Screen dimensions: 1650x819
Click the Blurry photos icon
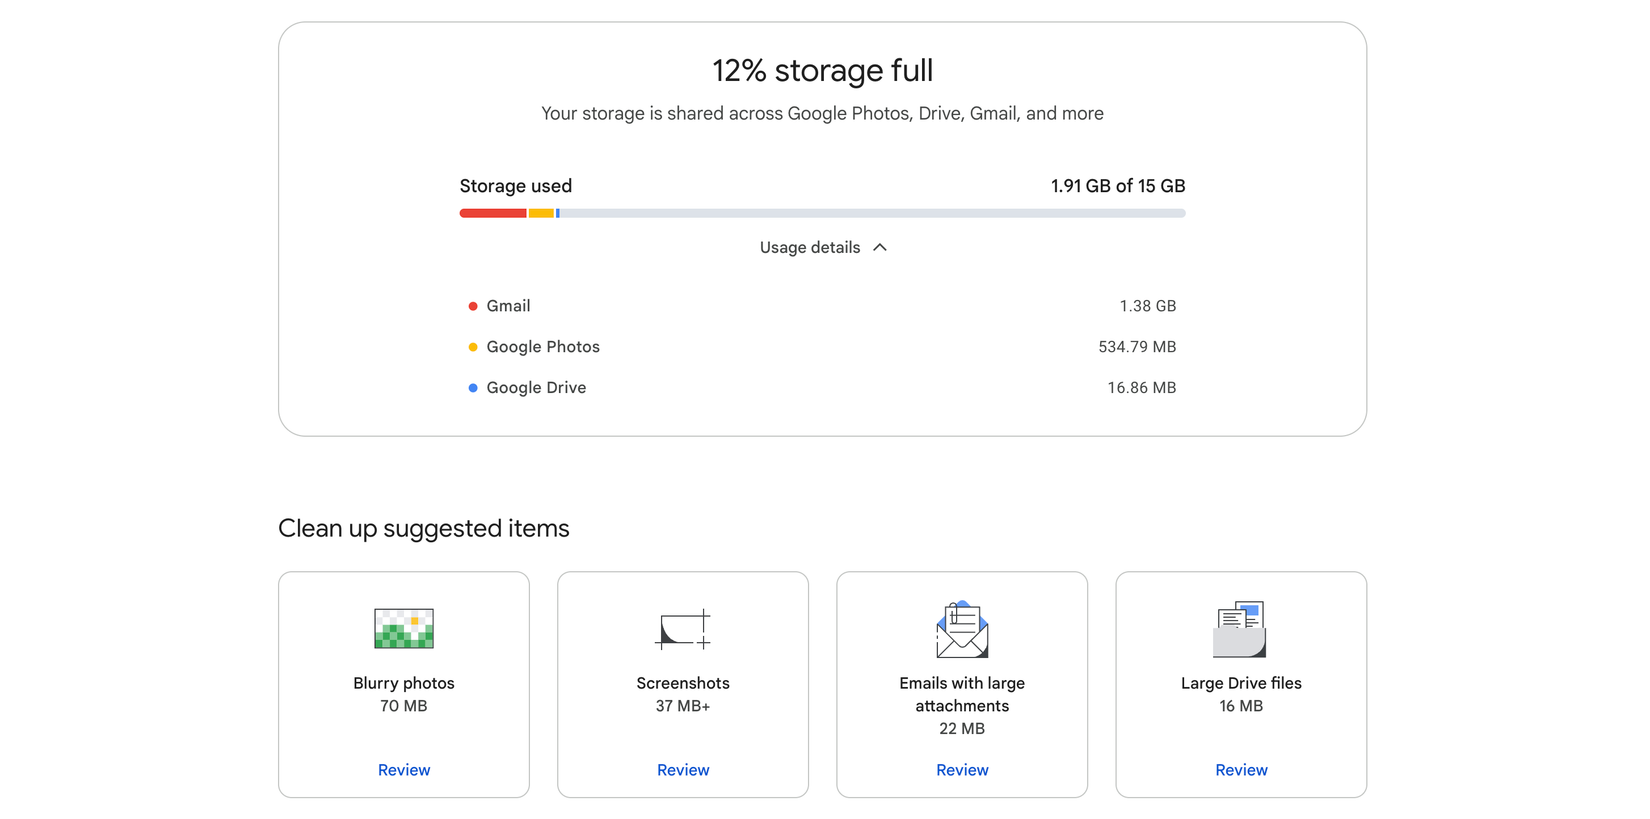click(x=404, y=628)
